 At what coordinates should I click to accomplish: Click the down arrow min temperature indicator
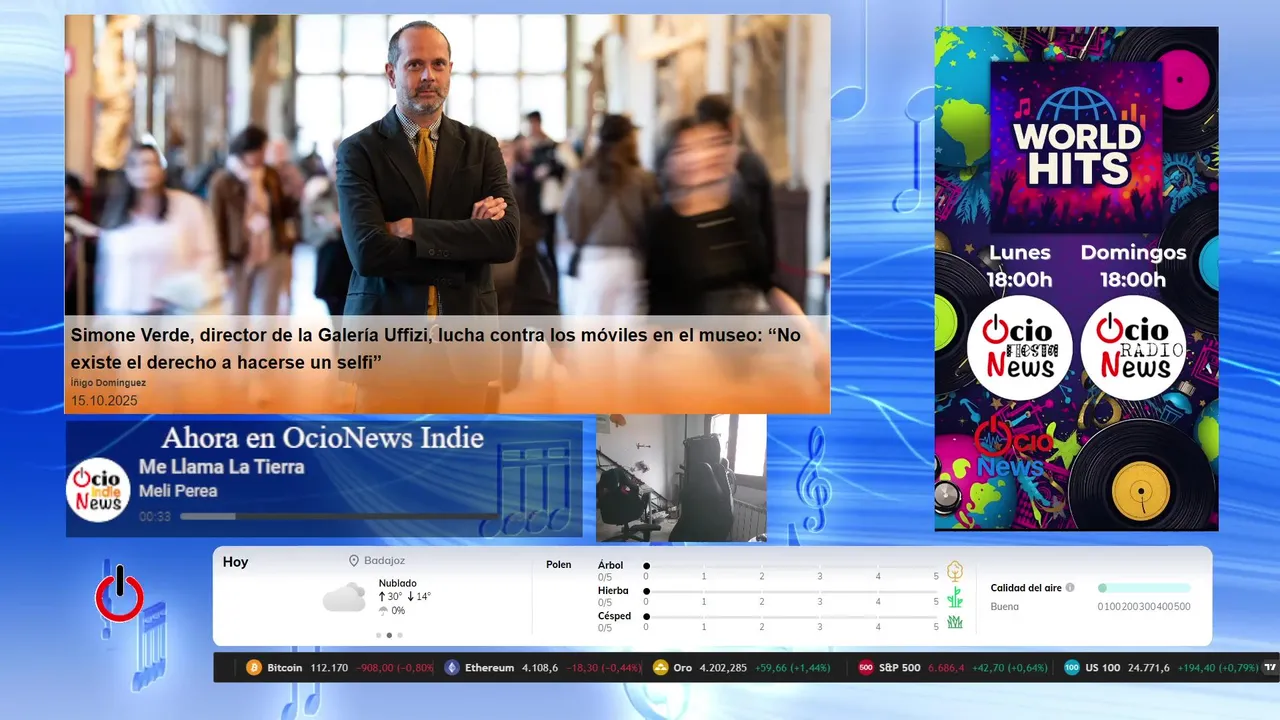coord(411,596)
